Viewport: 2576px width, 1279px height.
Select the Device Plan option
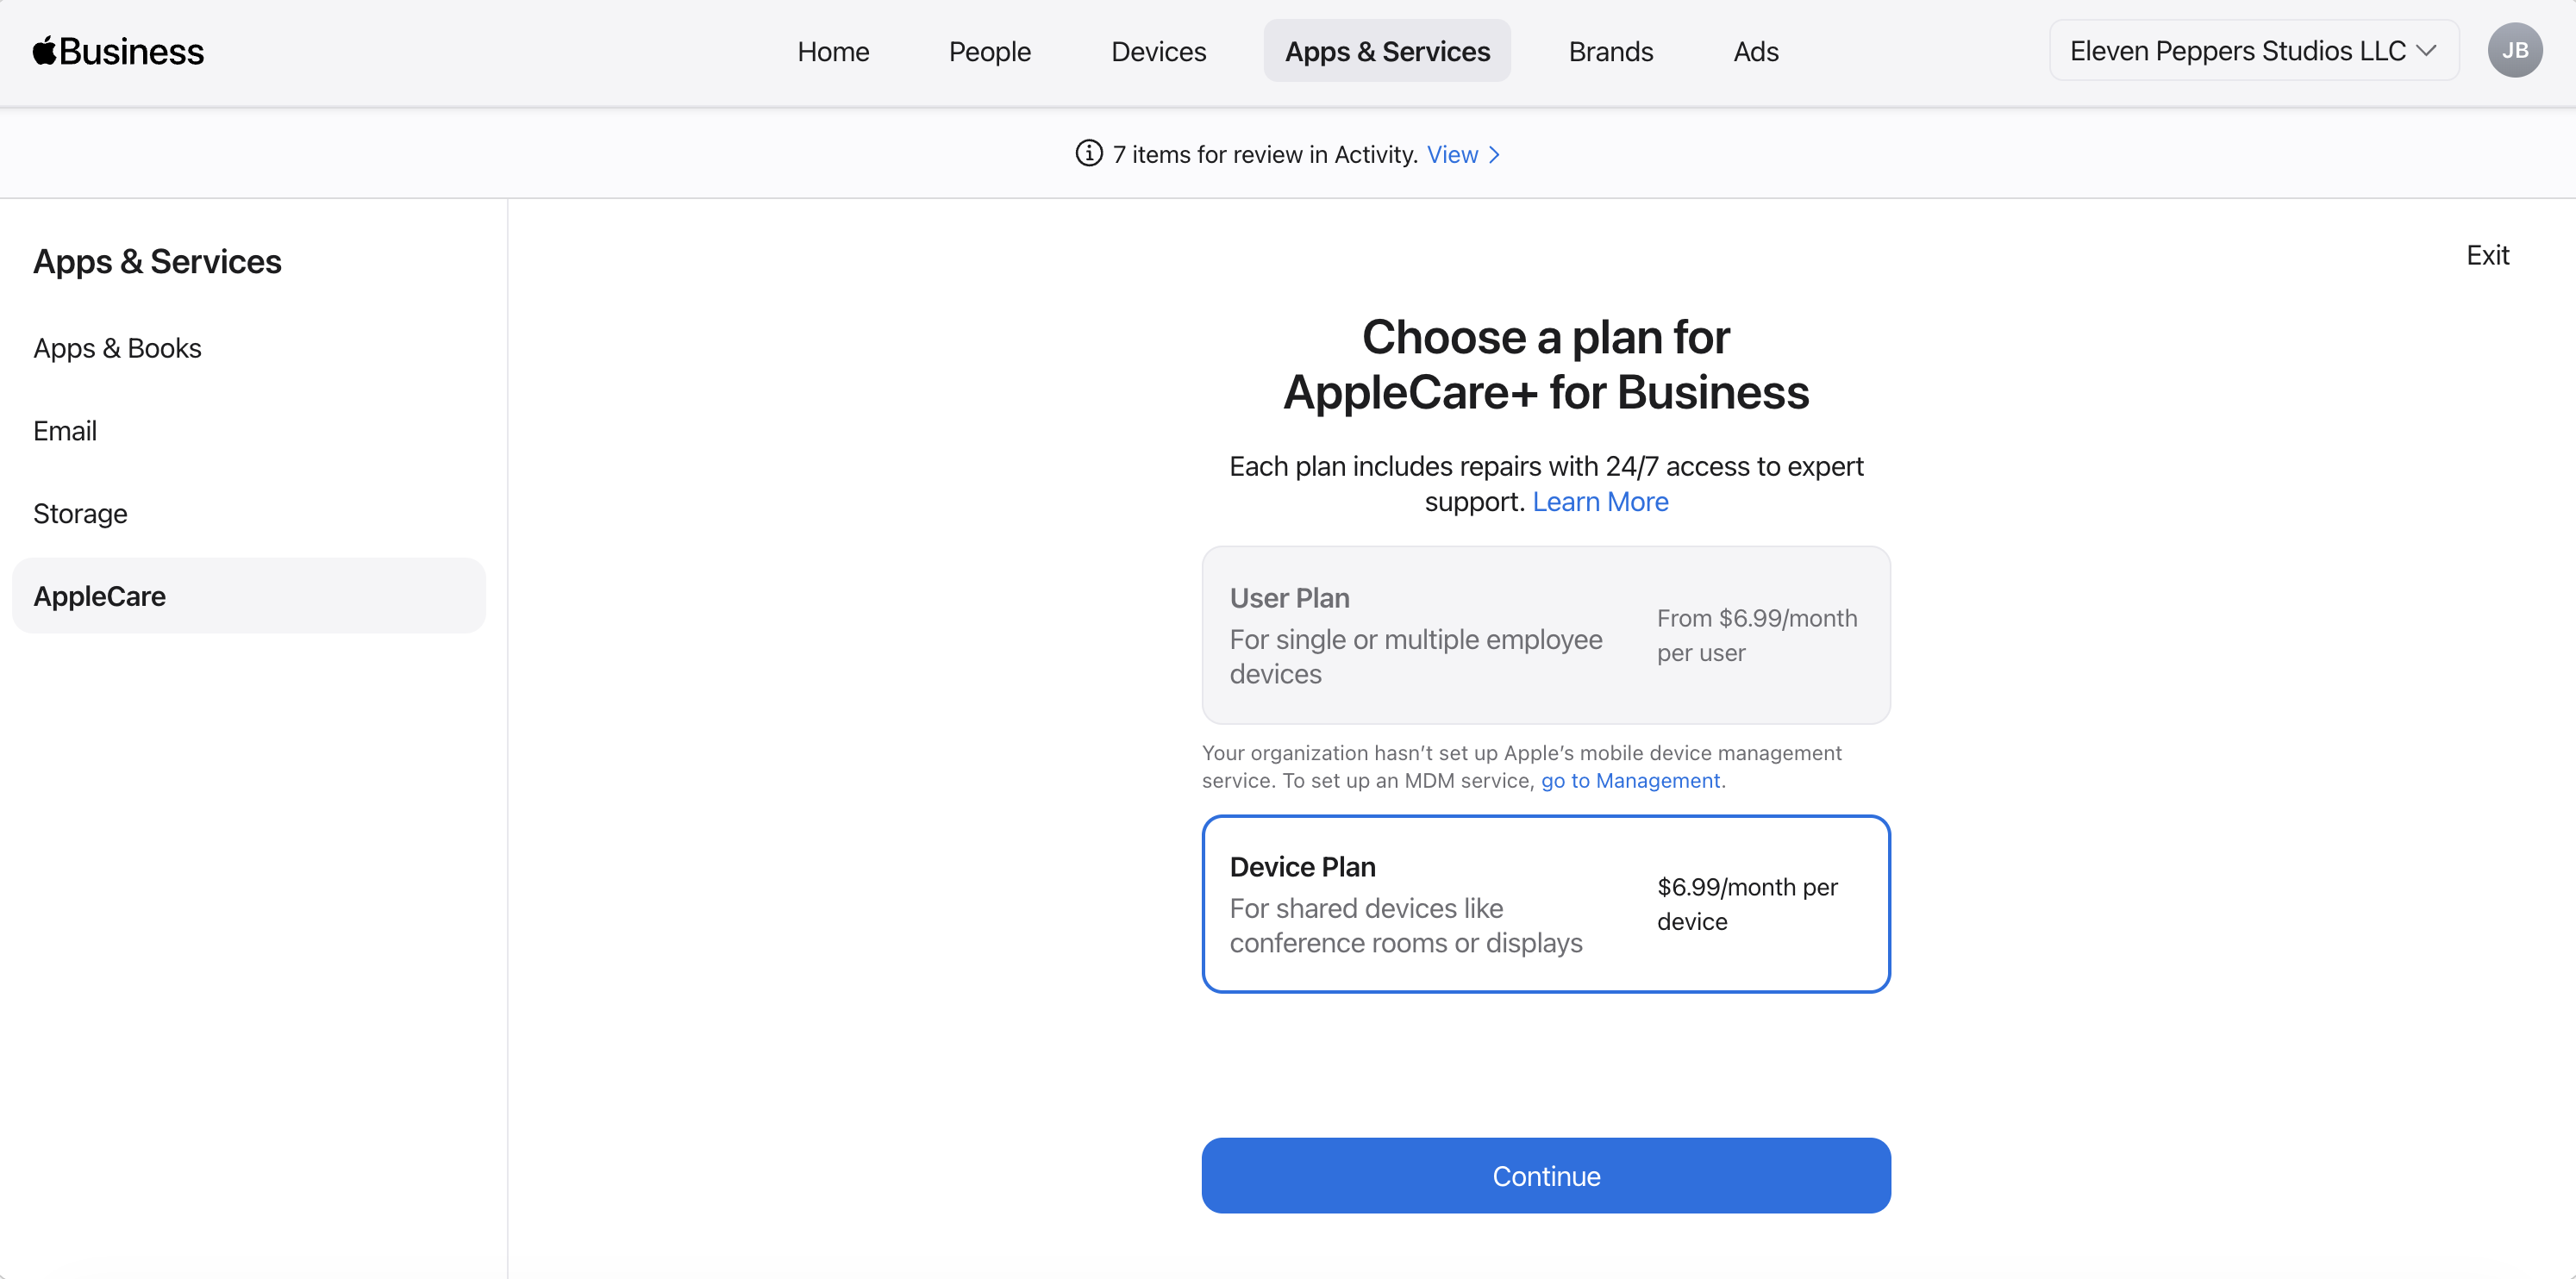(x=1545, y=903)
